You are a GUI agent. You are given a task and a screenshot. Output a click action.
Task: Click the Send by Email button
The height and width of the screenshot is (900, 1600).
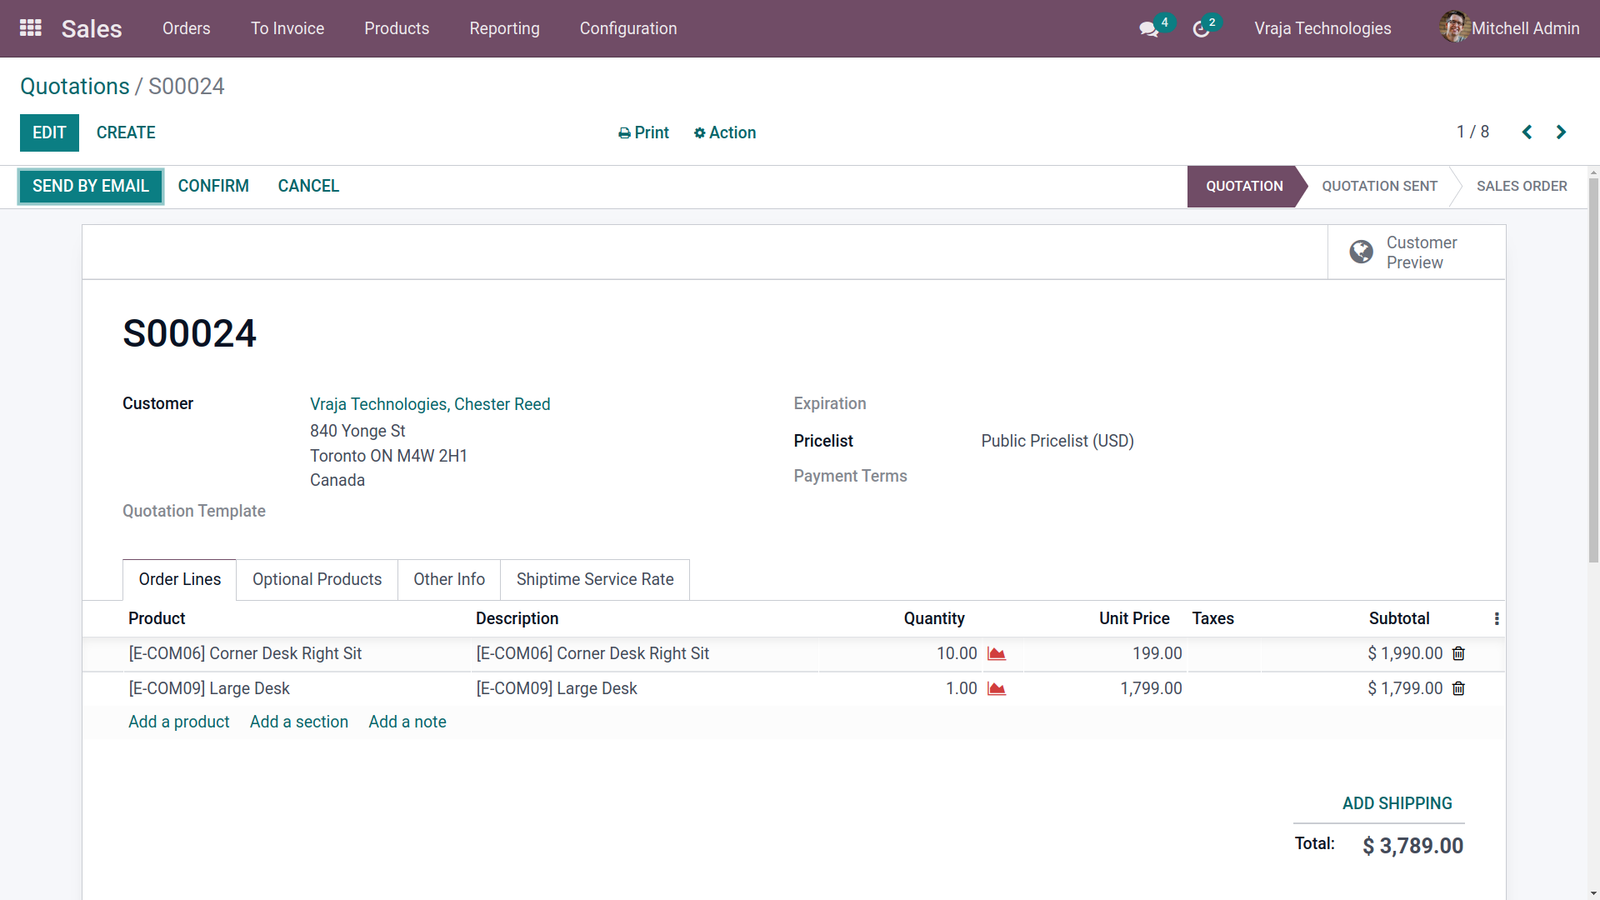point(91,186)
